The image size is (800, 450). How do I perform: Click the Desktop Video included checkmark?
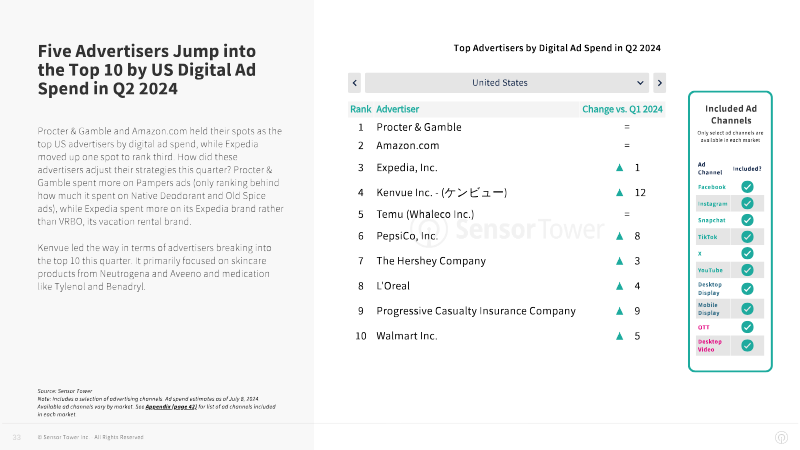coord(747,345)
